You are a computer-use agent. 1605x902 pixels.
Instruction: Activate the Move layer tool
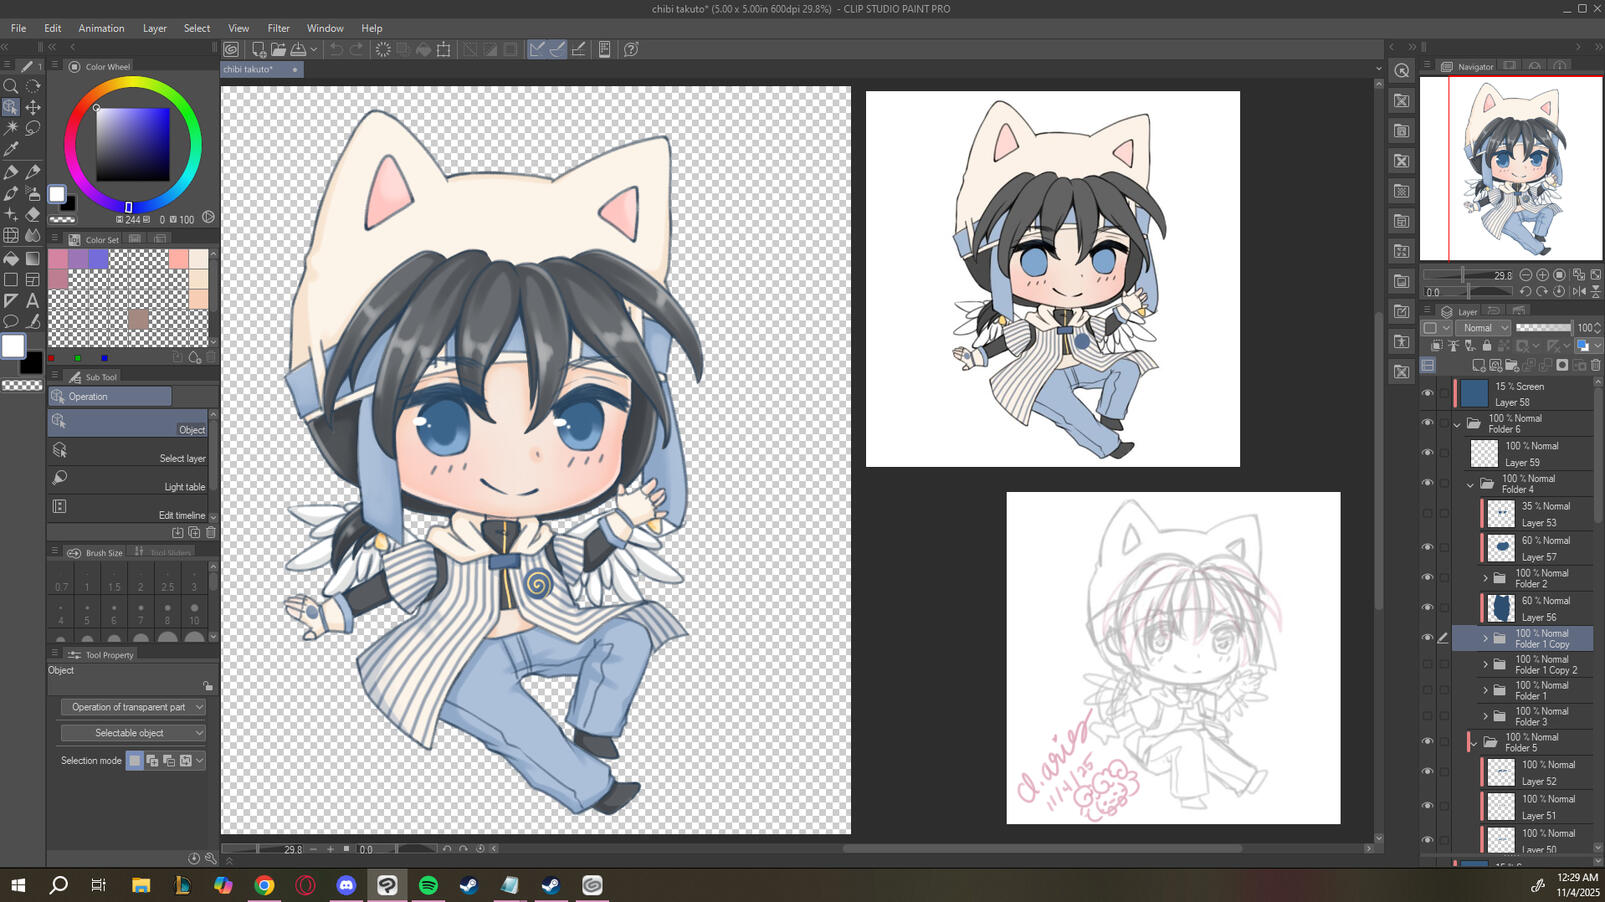coord(33,107)
